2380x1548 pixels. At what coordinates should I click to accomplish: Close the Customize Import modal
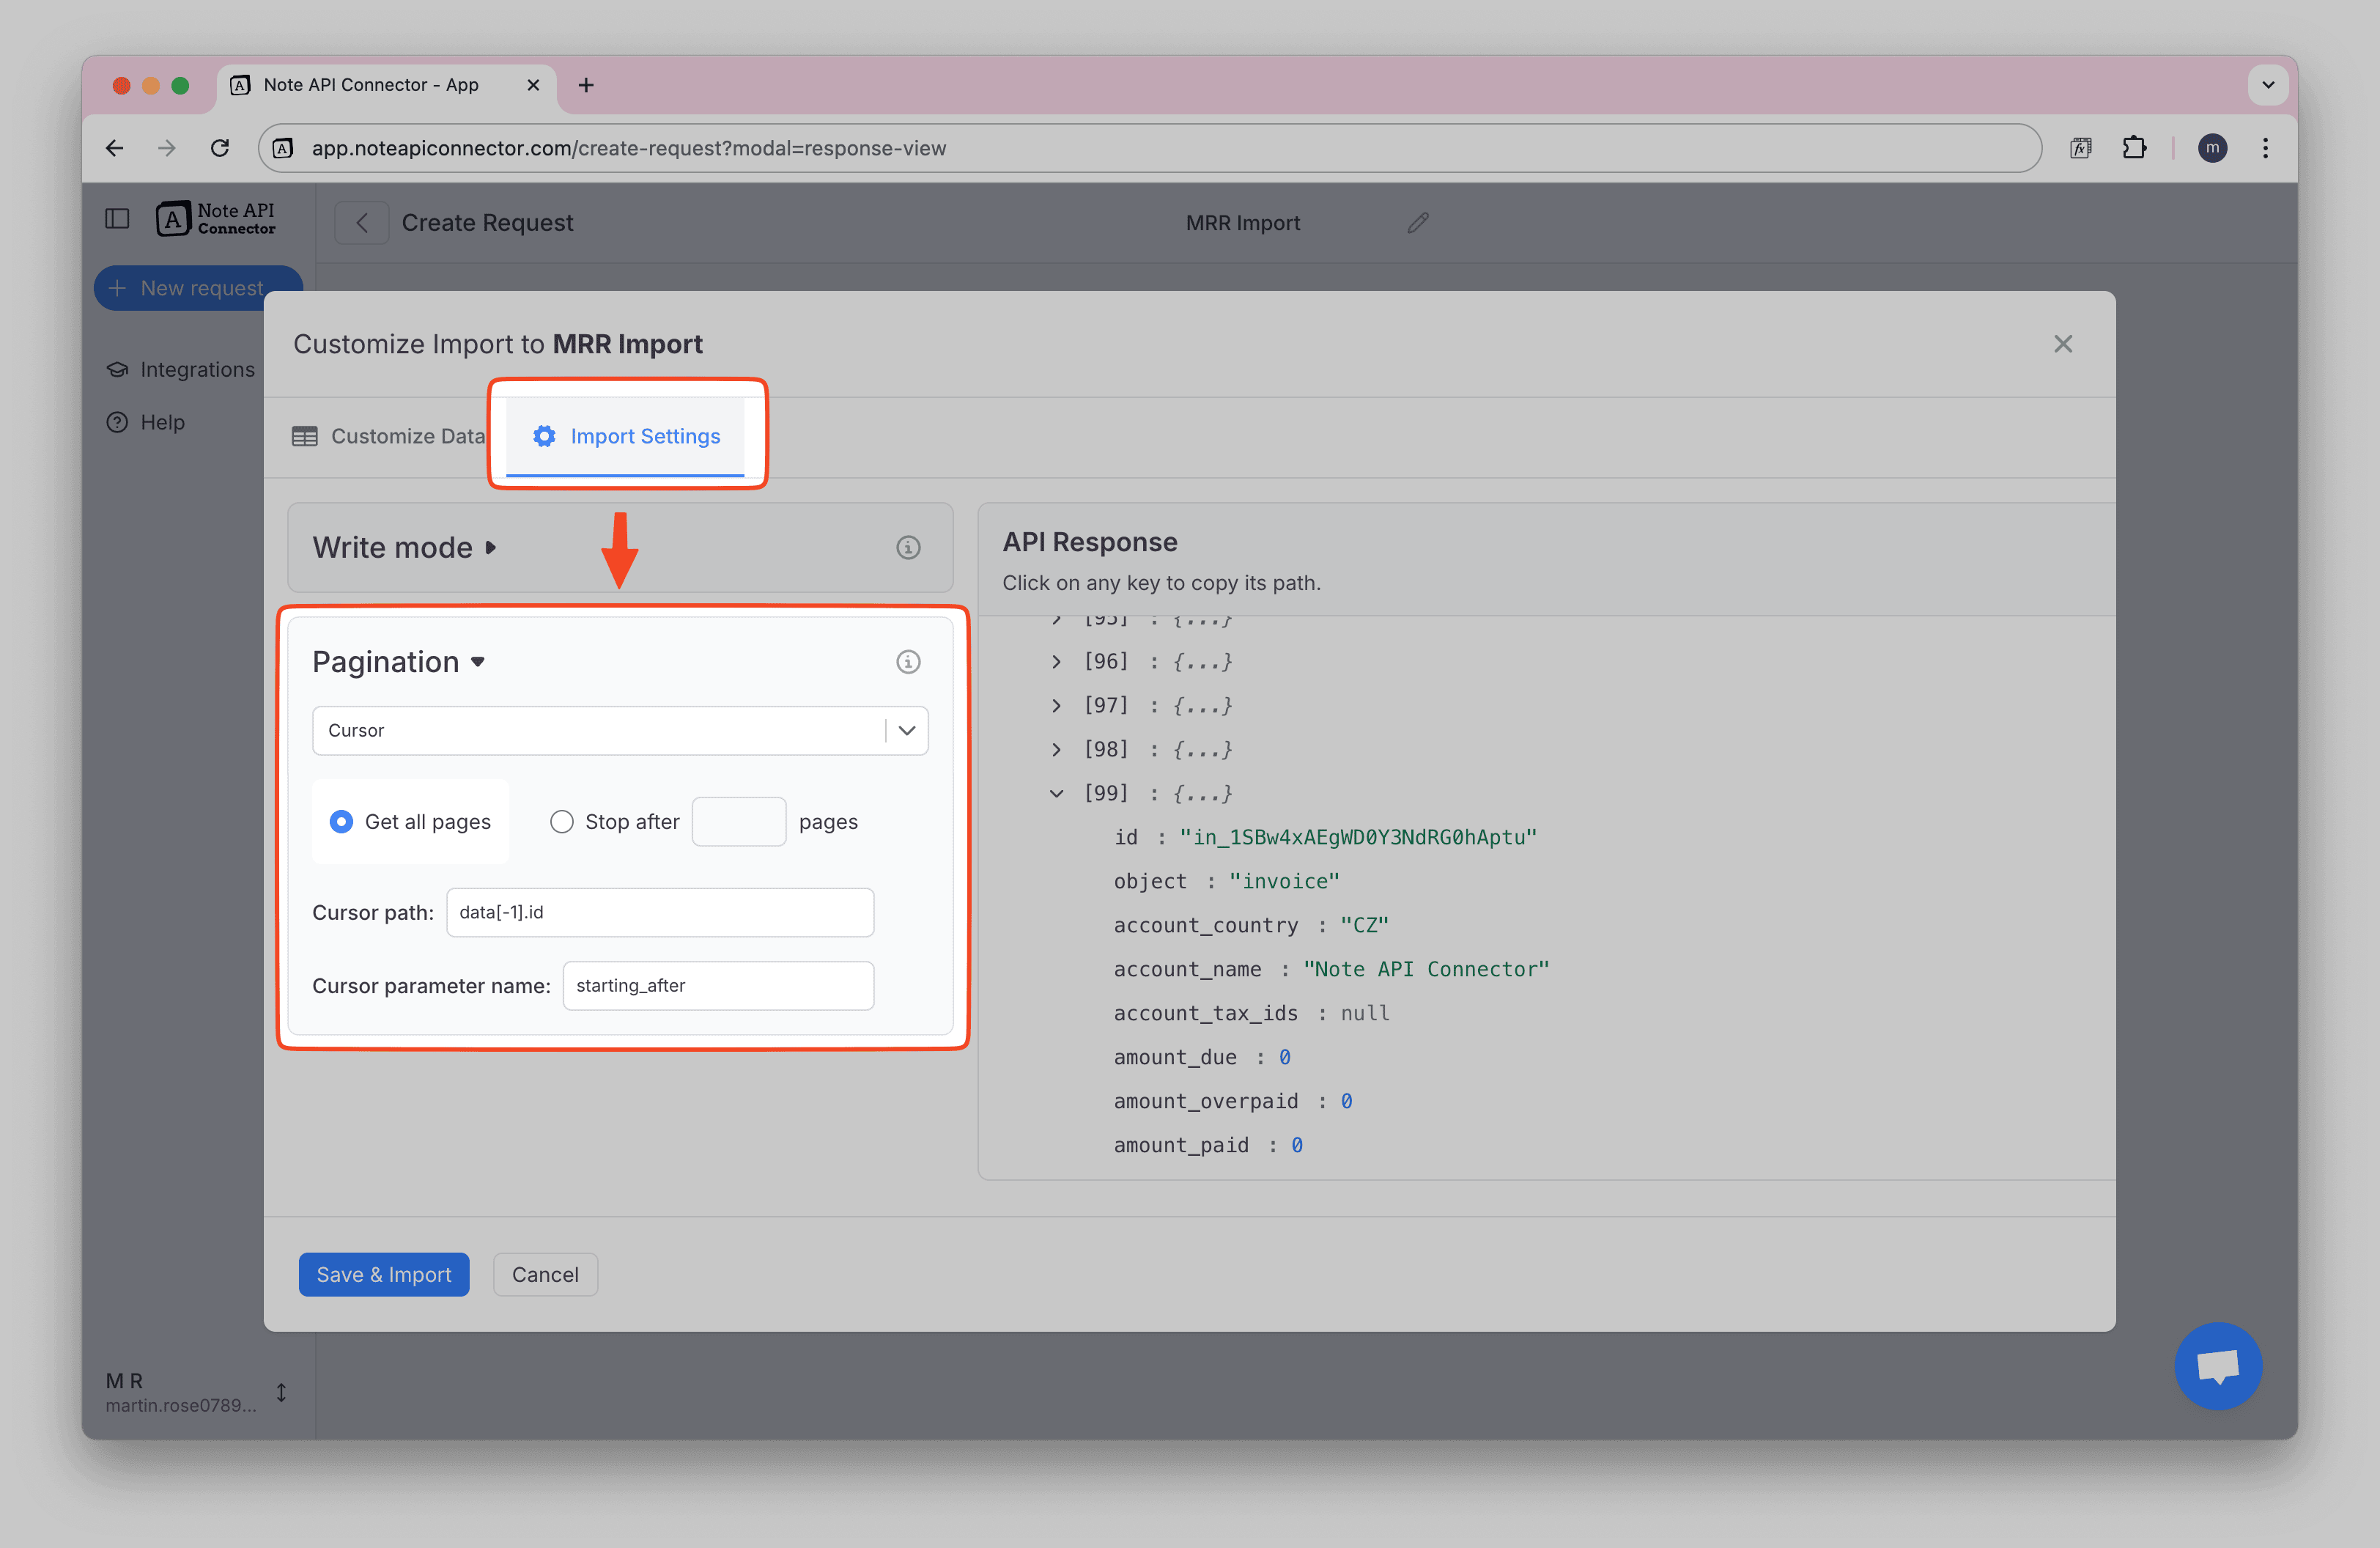tap(2062, 344)
